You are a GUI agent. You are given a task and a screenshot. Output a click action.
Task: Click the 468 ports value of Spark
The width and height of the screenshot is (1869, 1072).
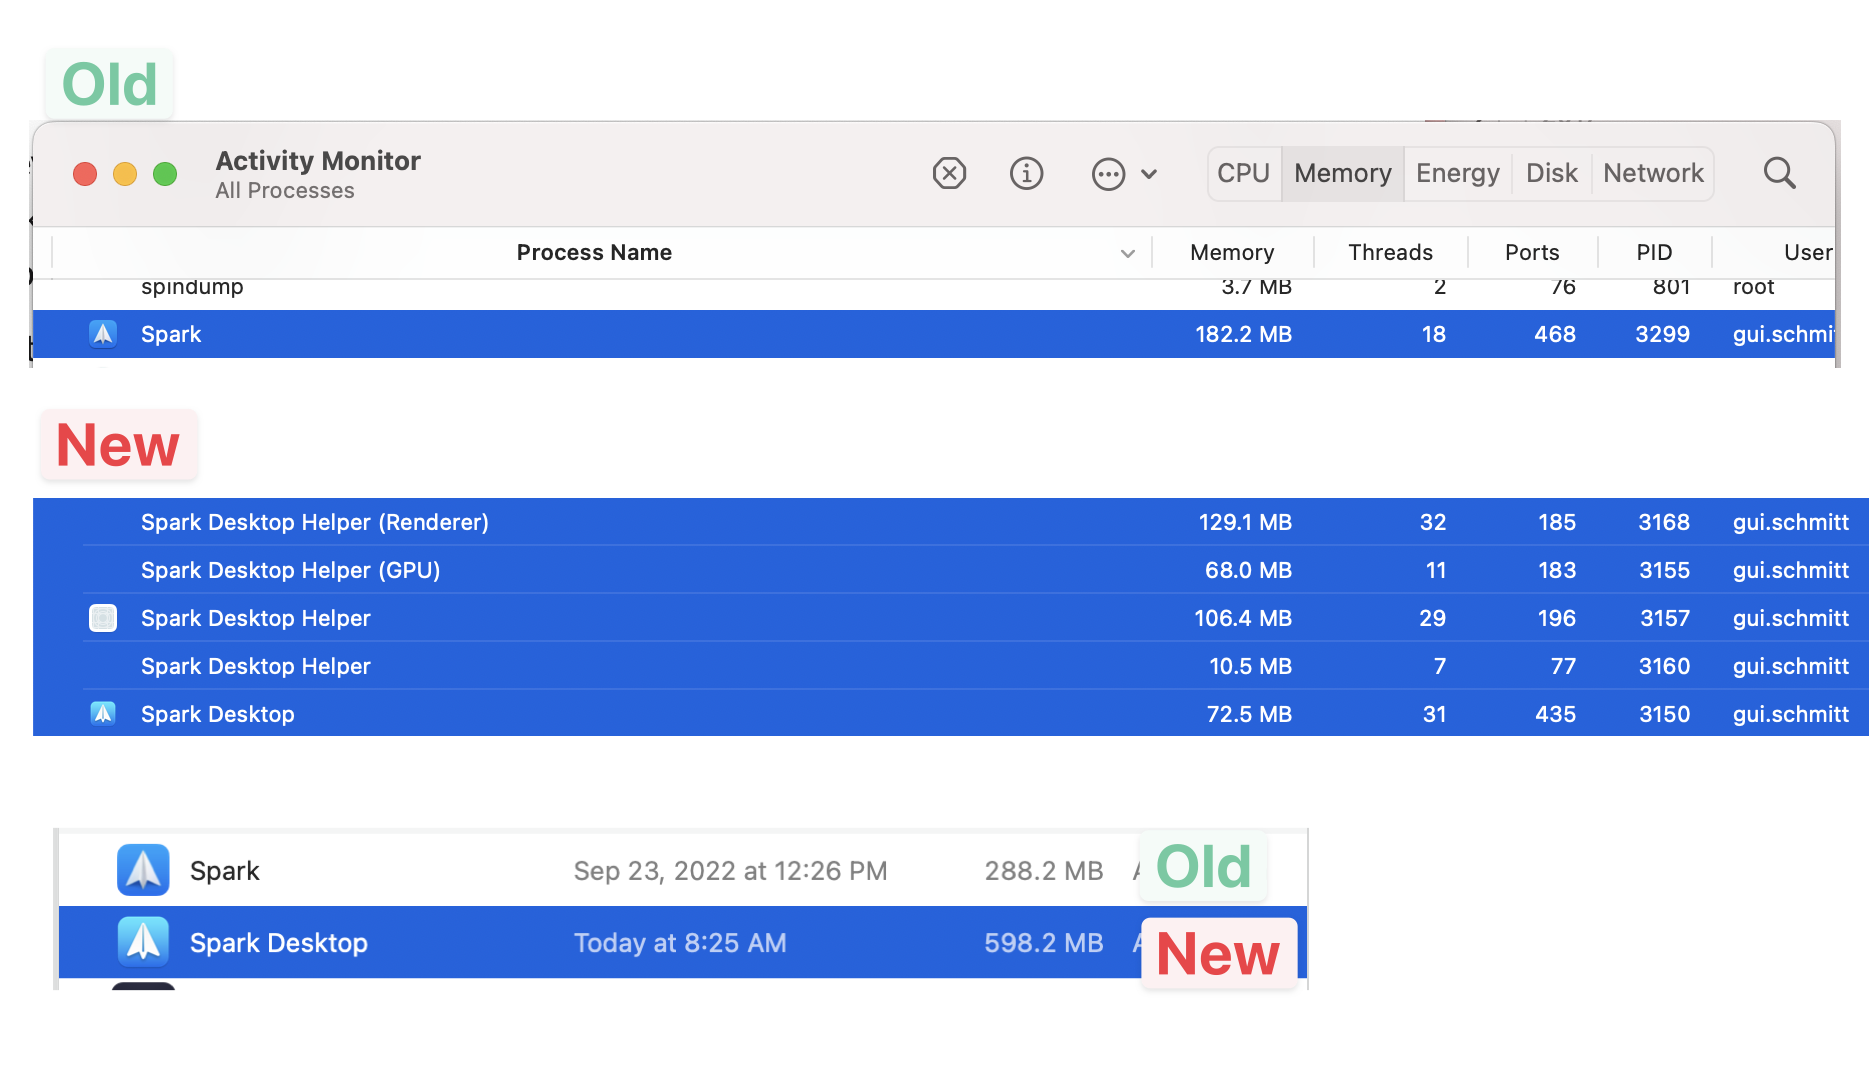(x=1555, y=334)
